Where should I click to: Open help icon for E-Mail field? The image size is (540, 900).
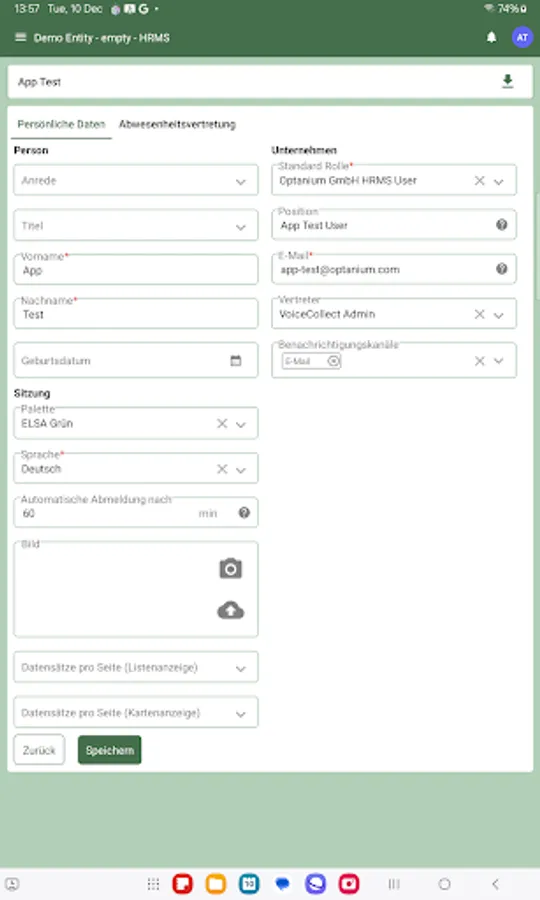(502, 269)
